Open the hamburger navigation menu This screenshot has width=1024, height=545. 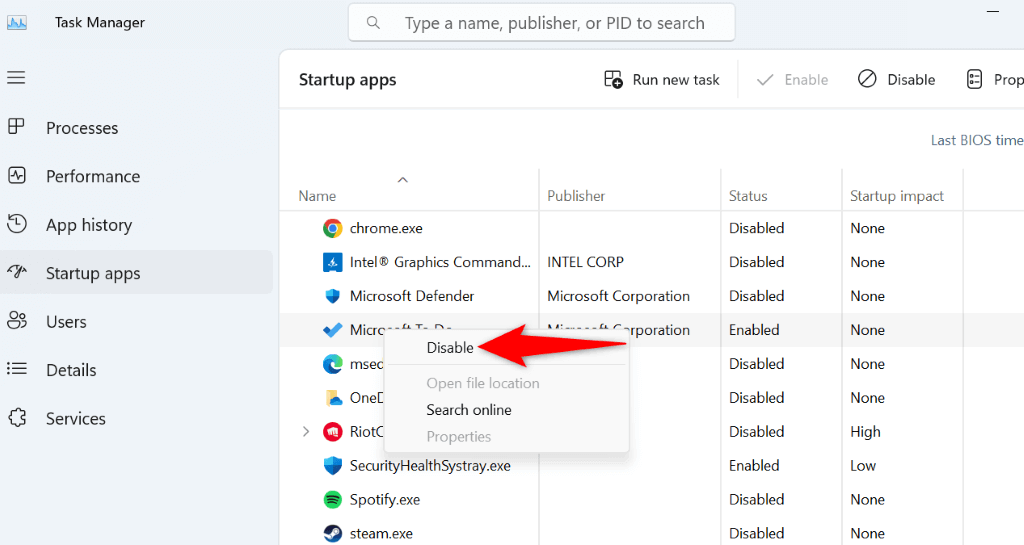[x=16, y=78]
